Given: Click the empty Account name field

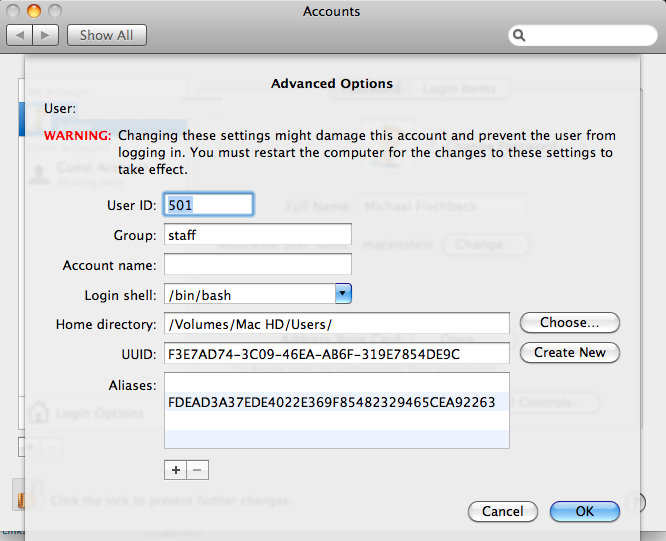Looking at the screenshot, I should 257,265.
